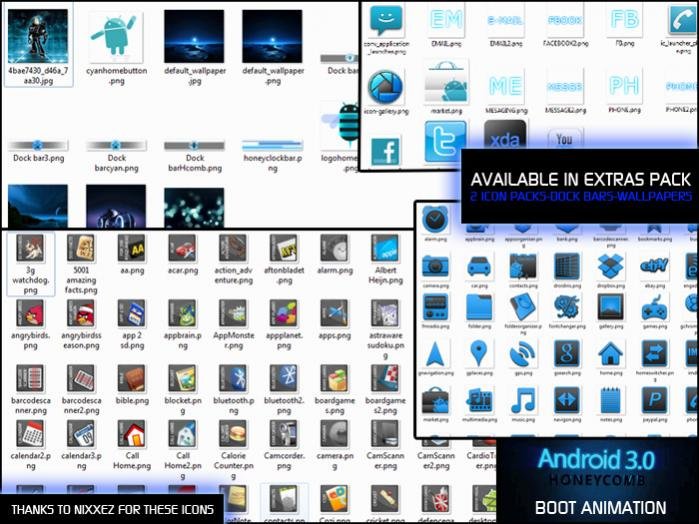Click the appplanet.png icon
This screenshot has width=699, height=524.
284,313
